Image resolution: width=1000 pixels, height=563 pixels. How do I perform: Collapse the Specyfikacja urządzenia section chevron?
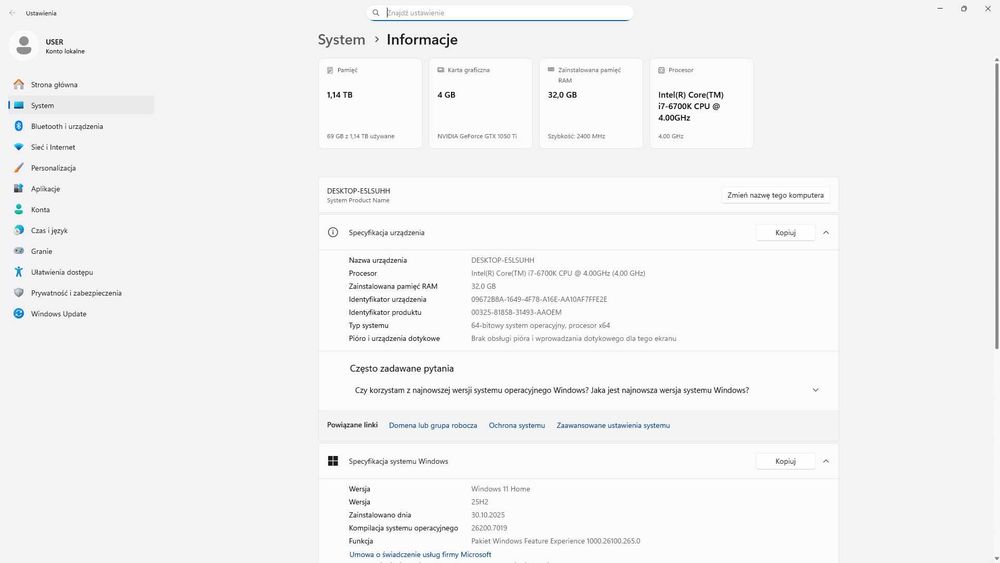tap(826, 233)
